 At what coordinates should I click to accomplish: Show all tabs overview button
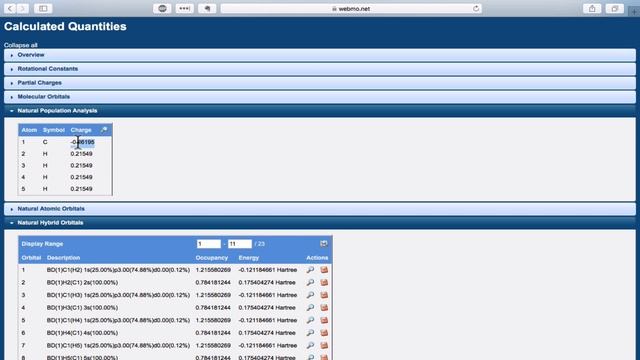click(615, 8)
